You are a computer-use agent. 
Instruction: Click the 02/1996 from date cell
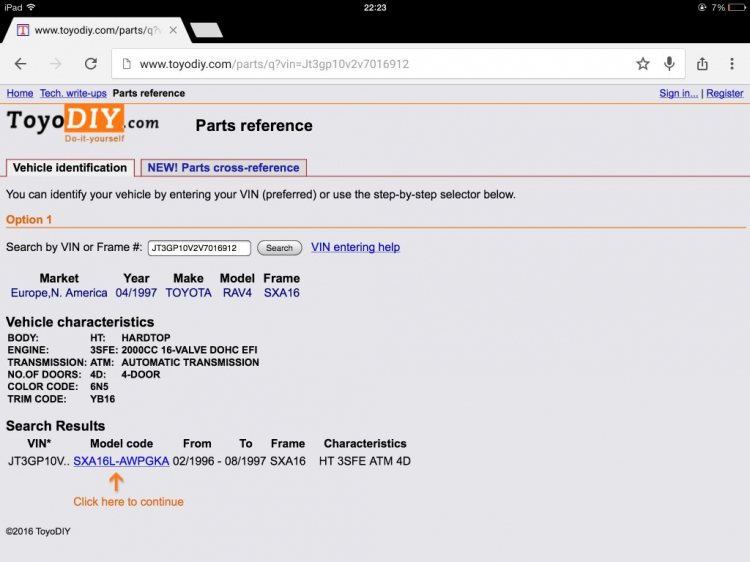tap(193, 461)
